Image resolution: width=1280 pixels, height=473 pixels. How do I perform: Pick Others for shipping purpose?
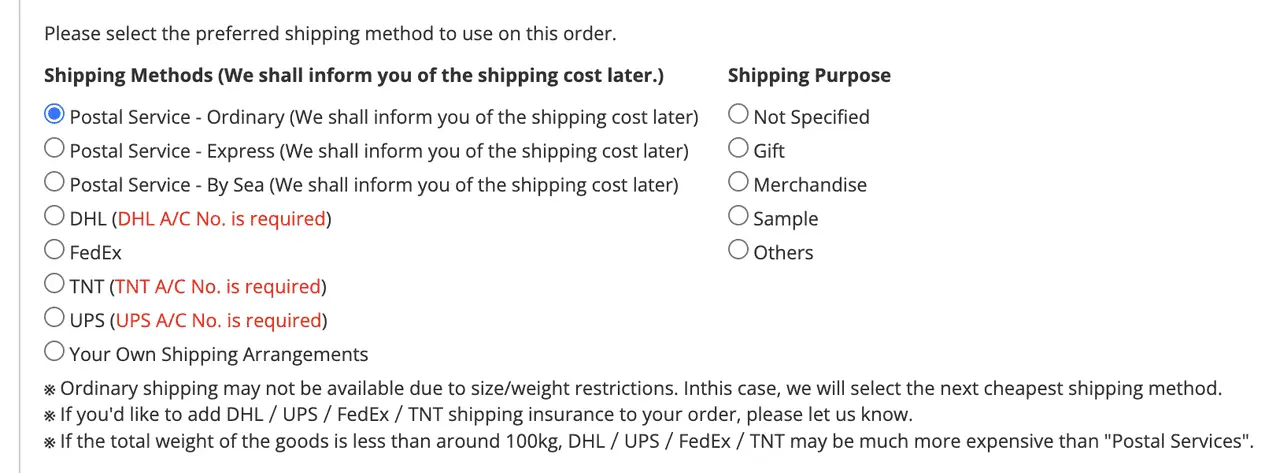739,251
